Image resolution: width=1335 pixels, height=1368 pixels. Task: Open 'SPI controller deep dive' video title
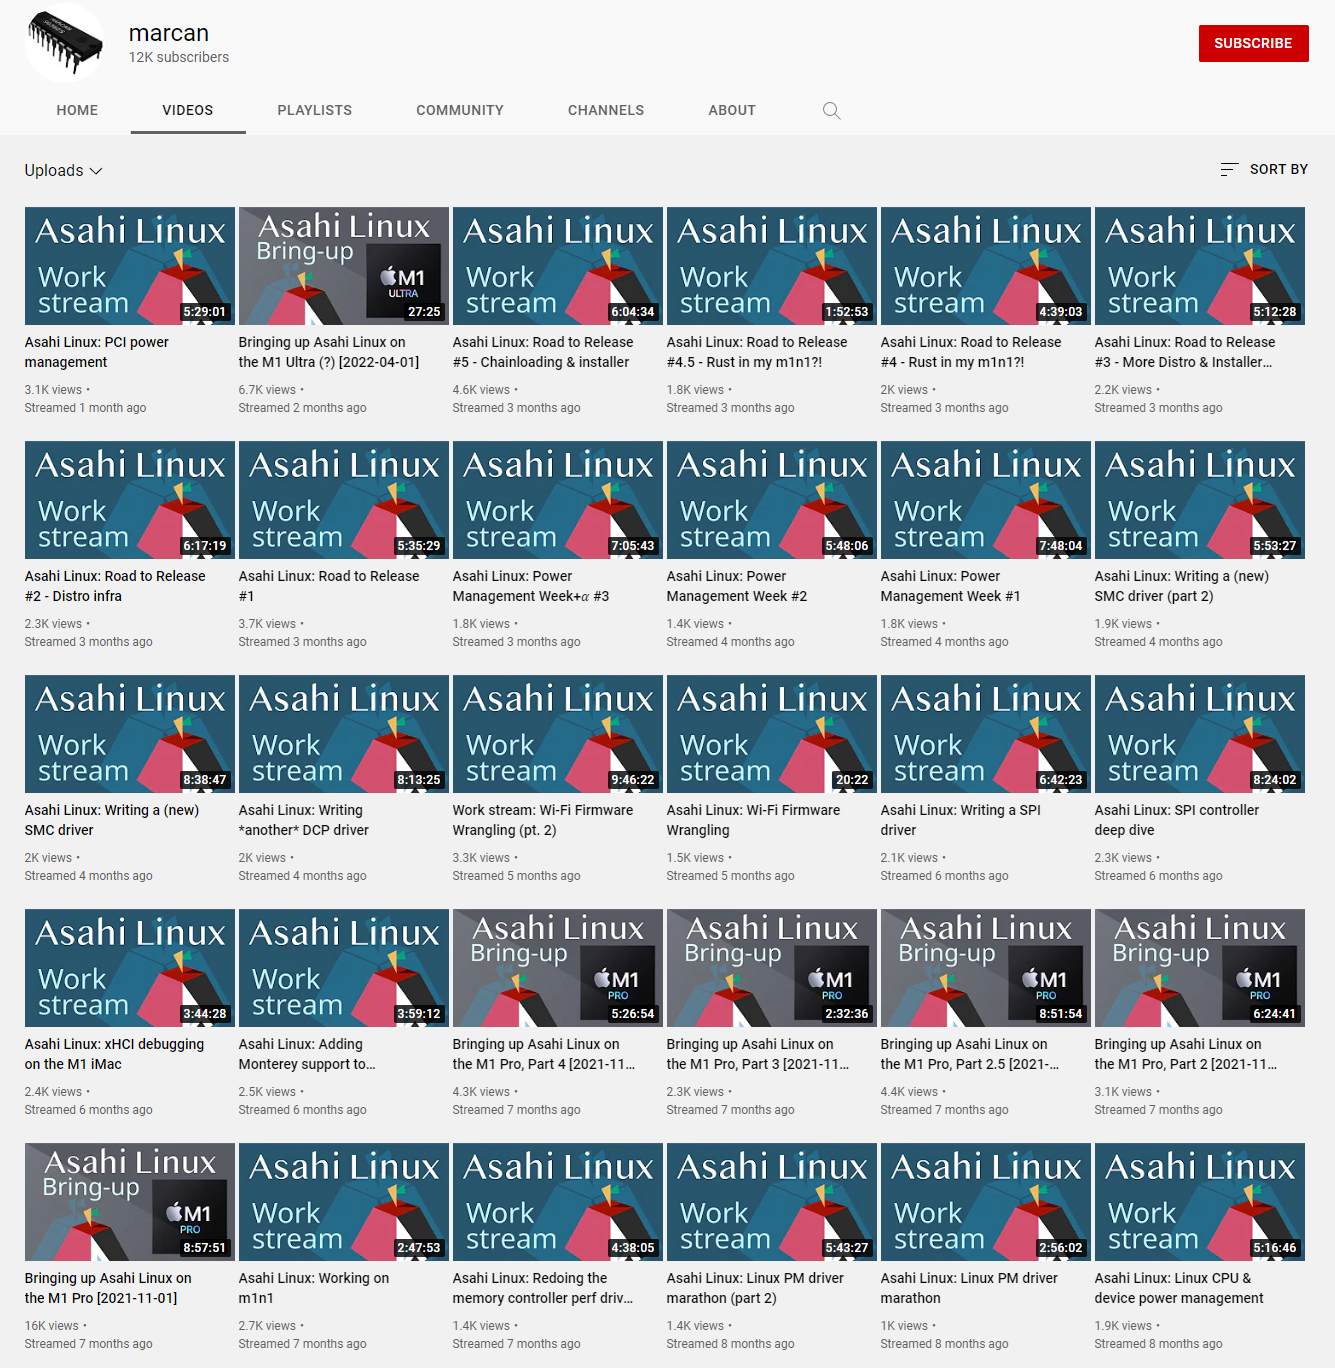(x=1177, y=820)
